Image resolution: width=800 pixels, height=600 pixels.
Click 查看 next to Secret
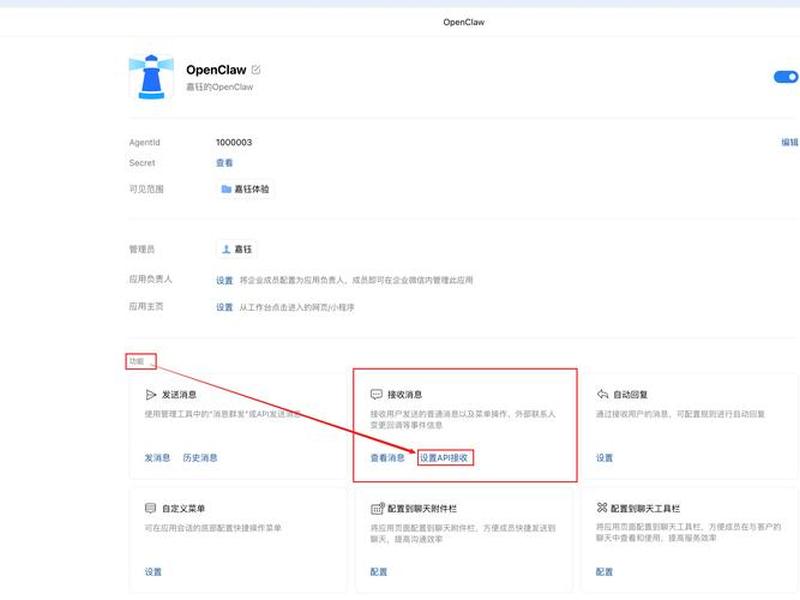click(224, 163)
